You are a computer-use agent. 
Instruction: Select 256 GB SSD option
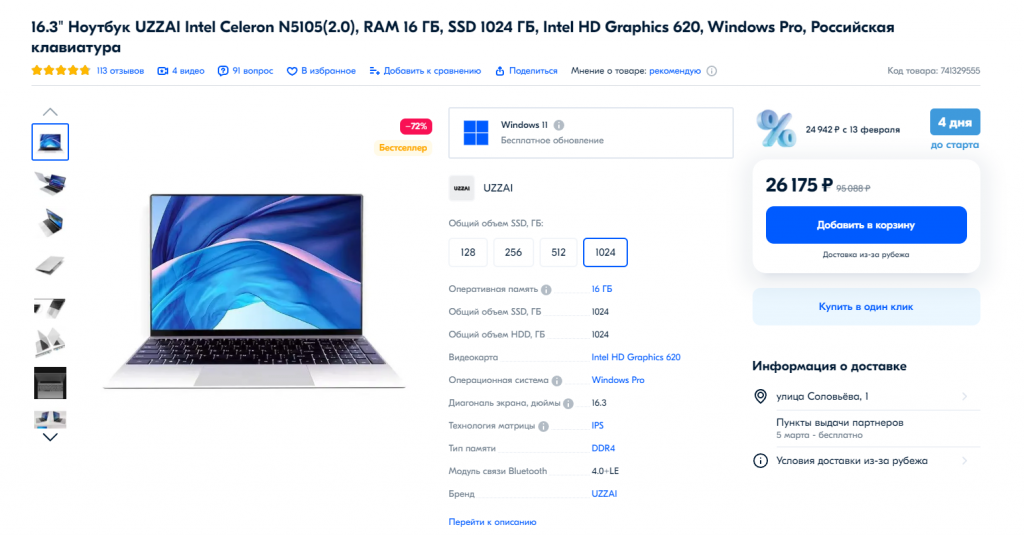pyautogui.click(x=513, y=253)
